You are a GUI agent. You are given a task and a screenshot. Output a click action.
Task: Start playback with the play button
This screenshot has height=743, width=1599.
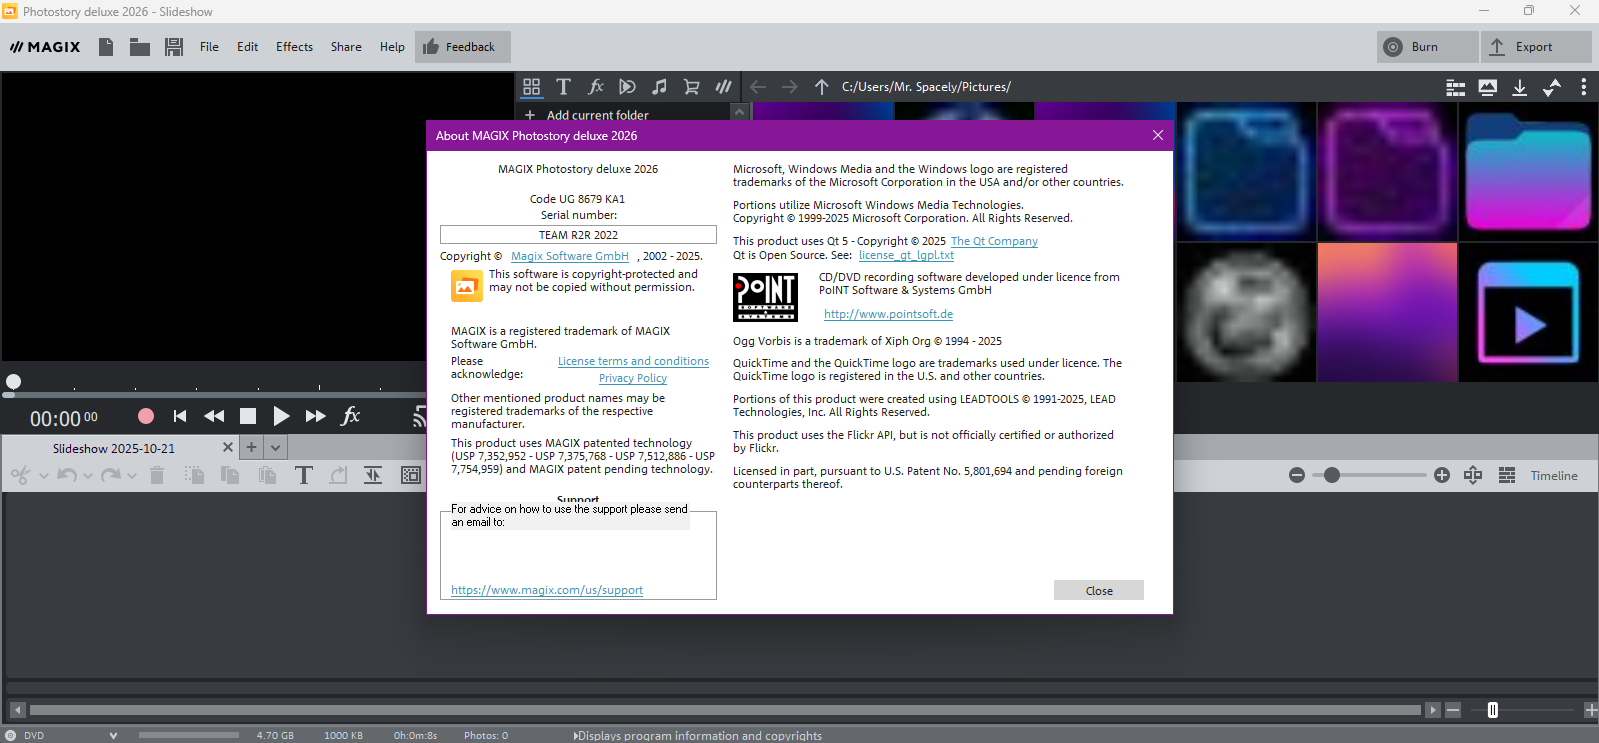[x=281, y=416]
